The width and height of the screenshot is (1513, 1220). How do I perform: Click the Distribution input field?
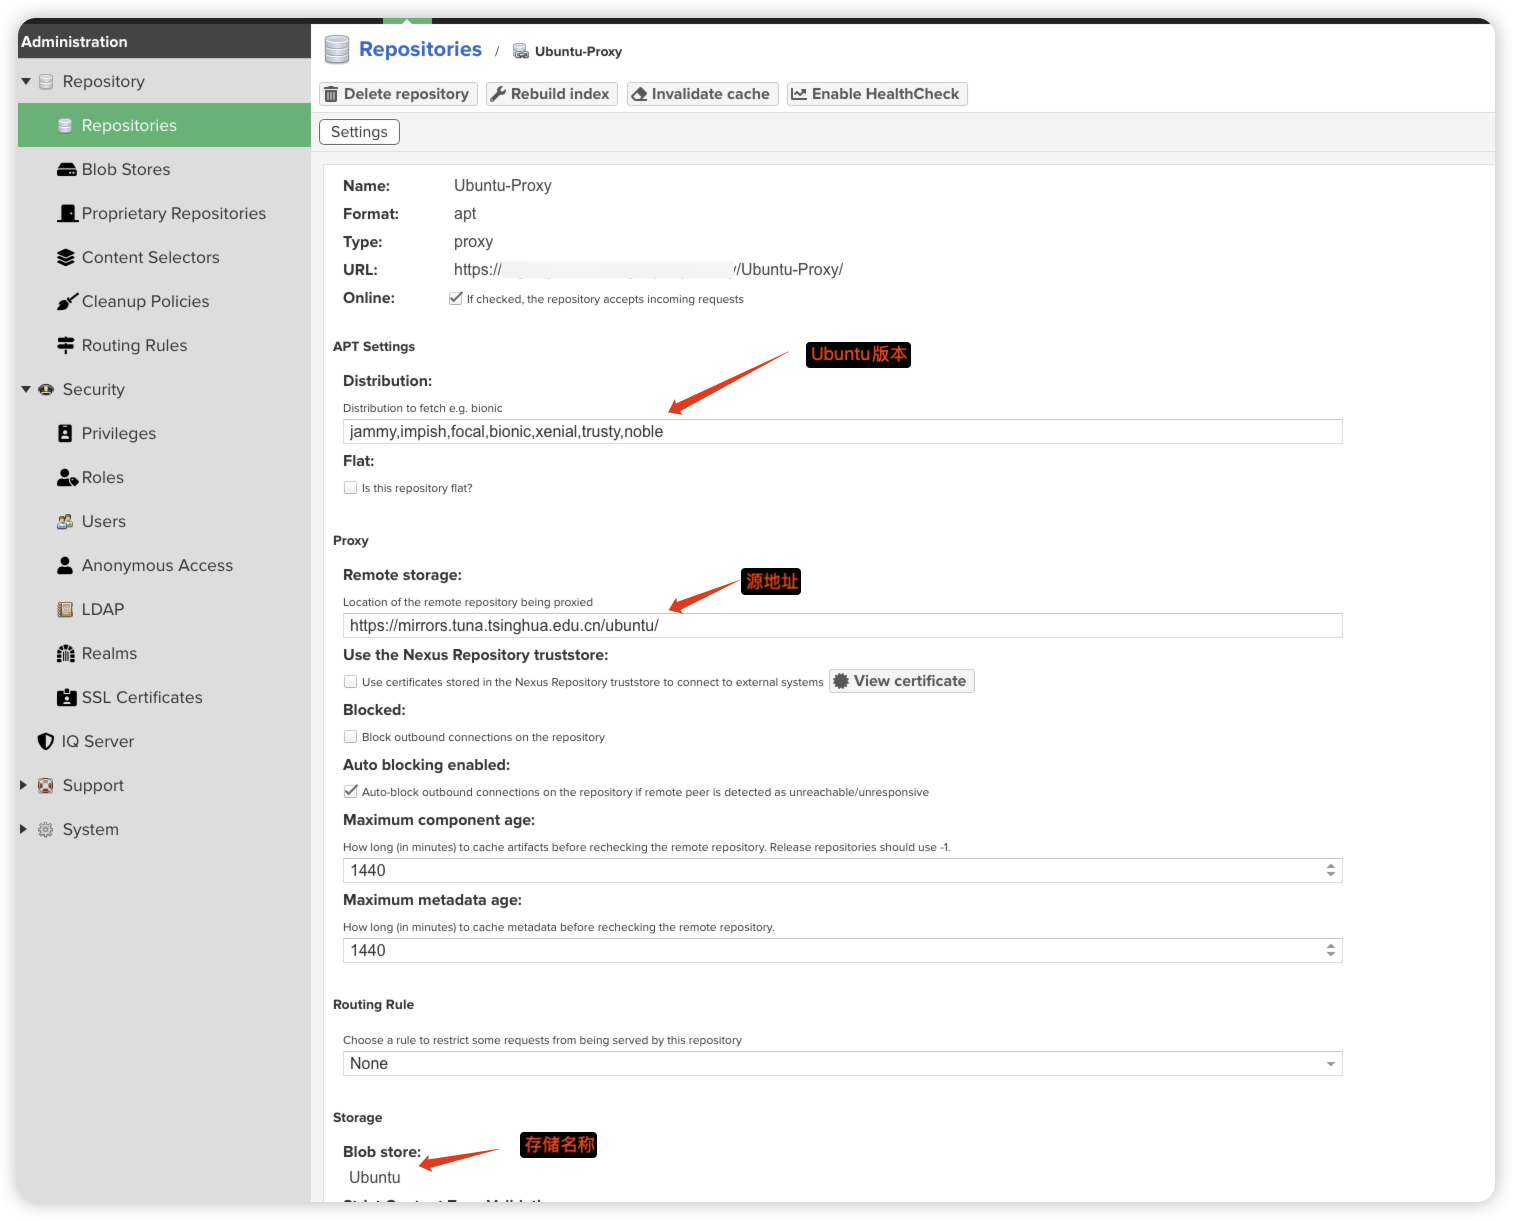(842, 432)
